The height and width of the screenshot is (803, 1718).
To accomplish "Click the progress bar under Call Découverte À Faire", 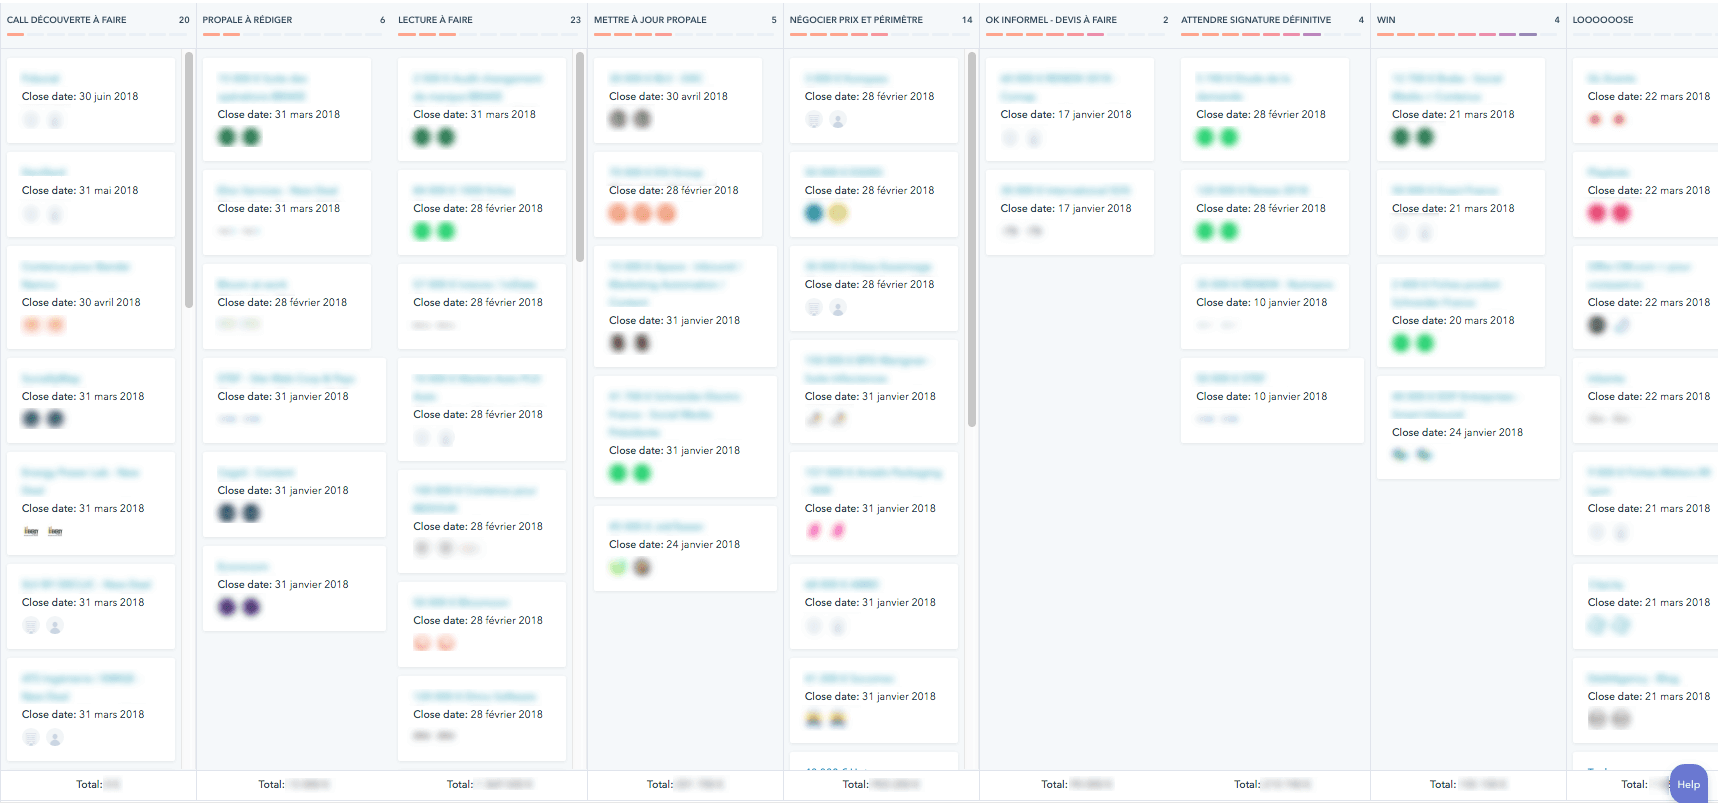I will (x=97, y=35).
